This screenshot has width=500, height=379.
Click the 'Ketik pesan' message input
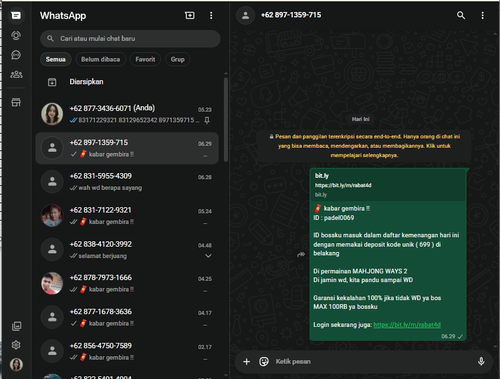[373, 362]
